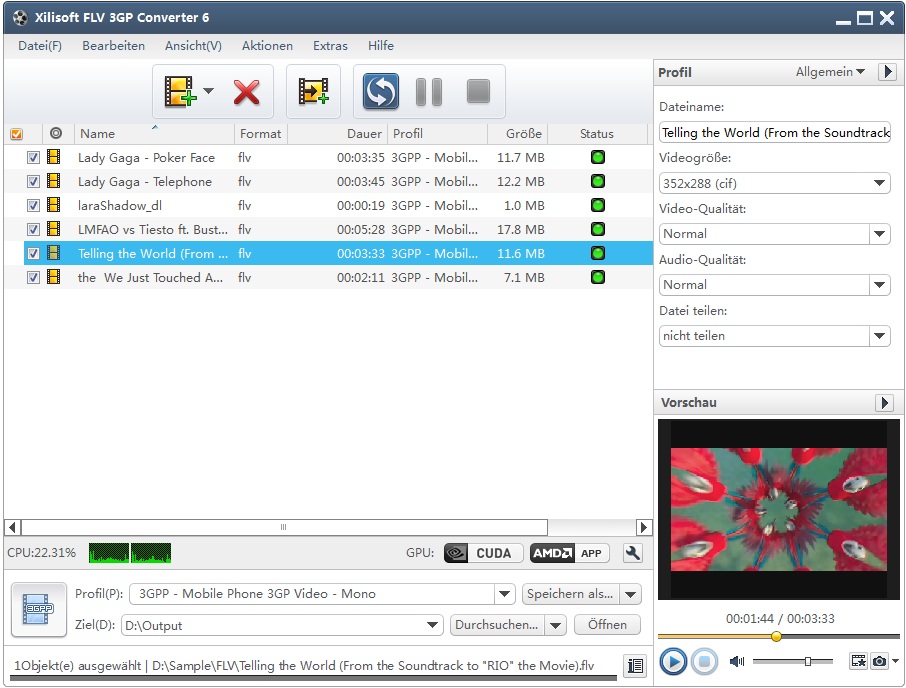
Task: Click film icon of laraShadow_dl row
Action: [54, 205]
